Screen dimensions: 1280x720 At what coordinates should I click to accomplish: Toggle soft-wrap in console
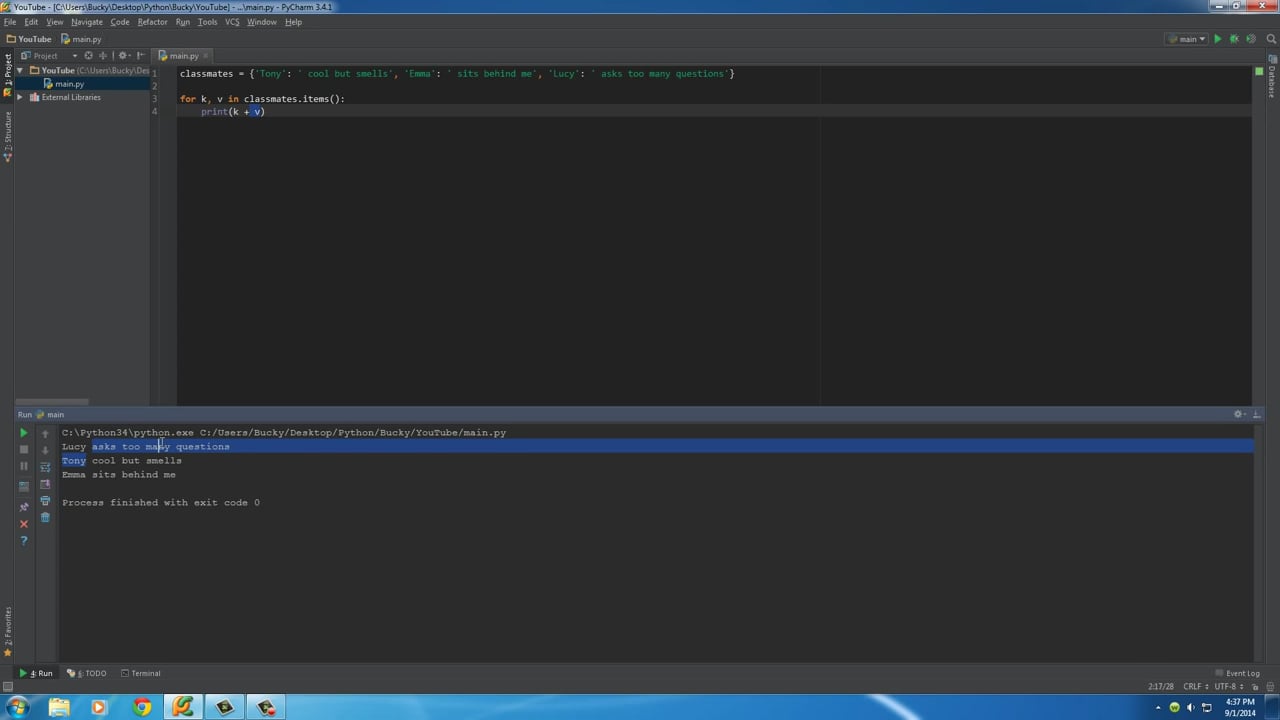[x=45, y=467]
